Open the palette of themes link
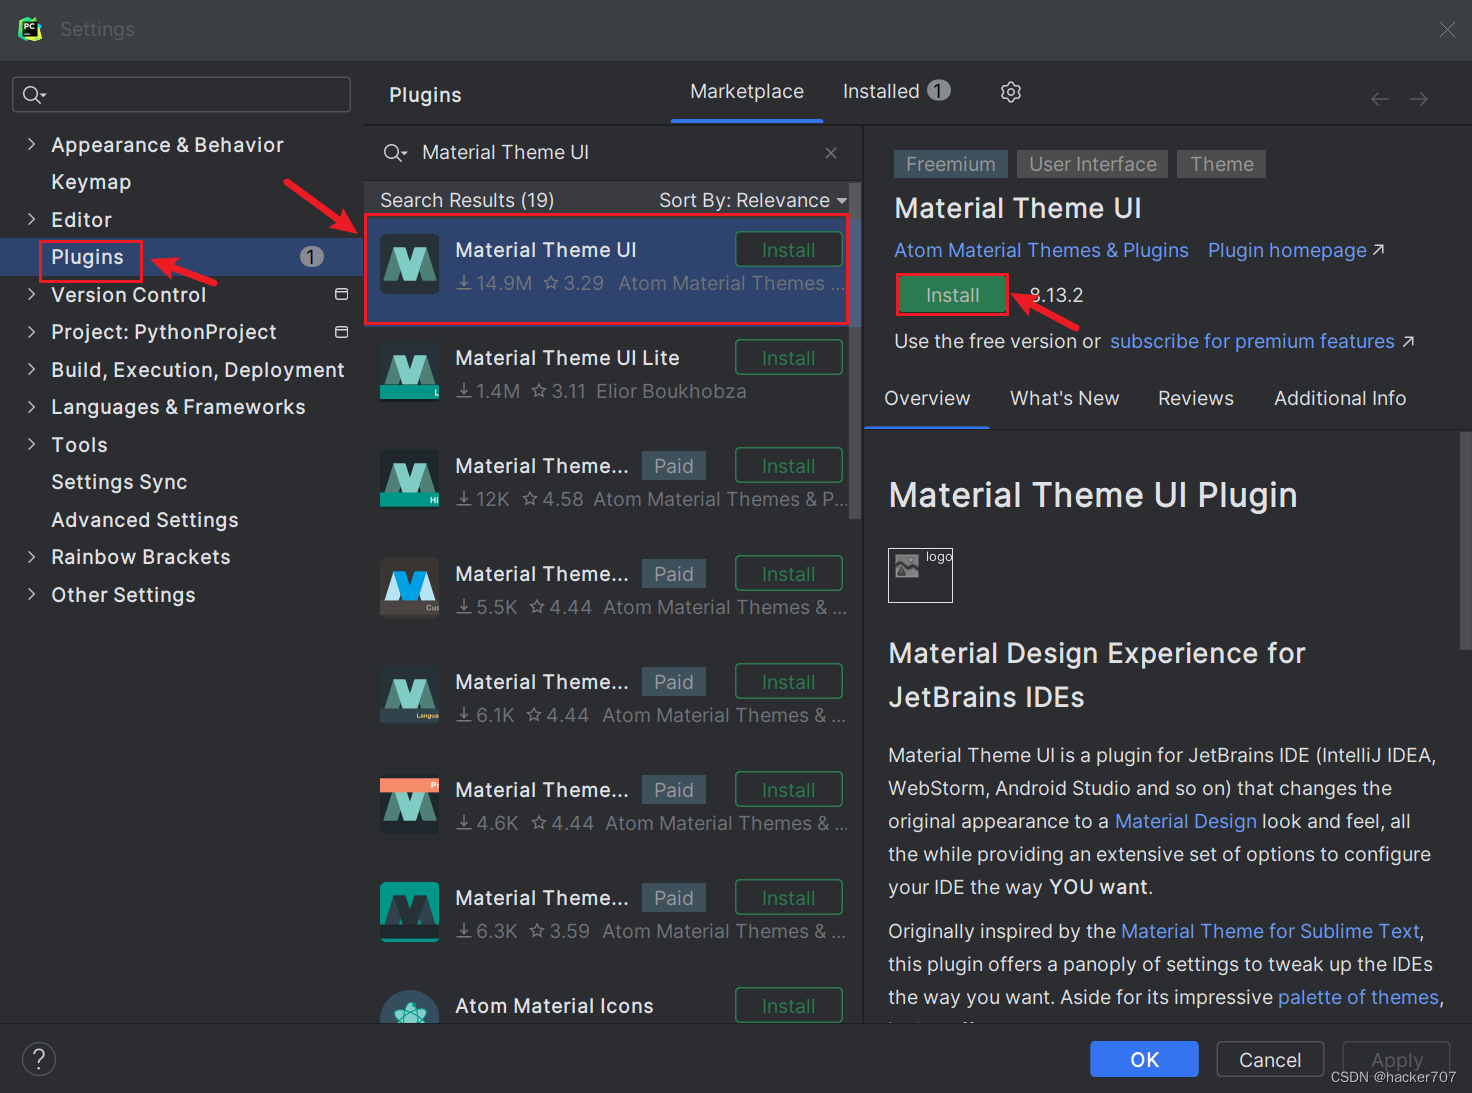 (1358, 998)
